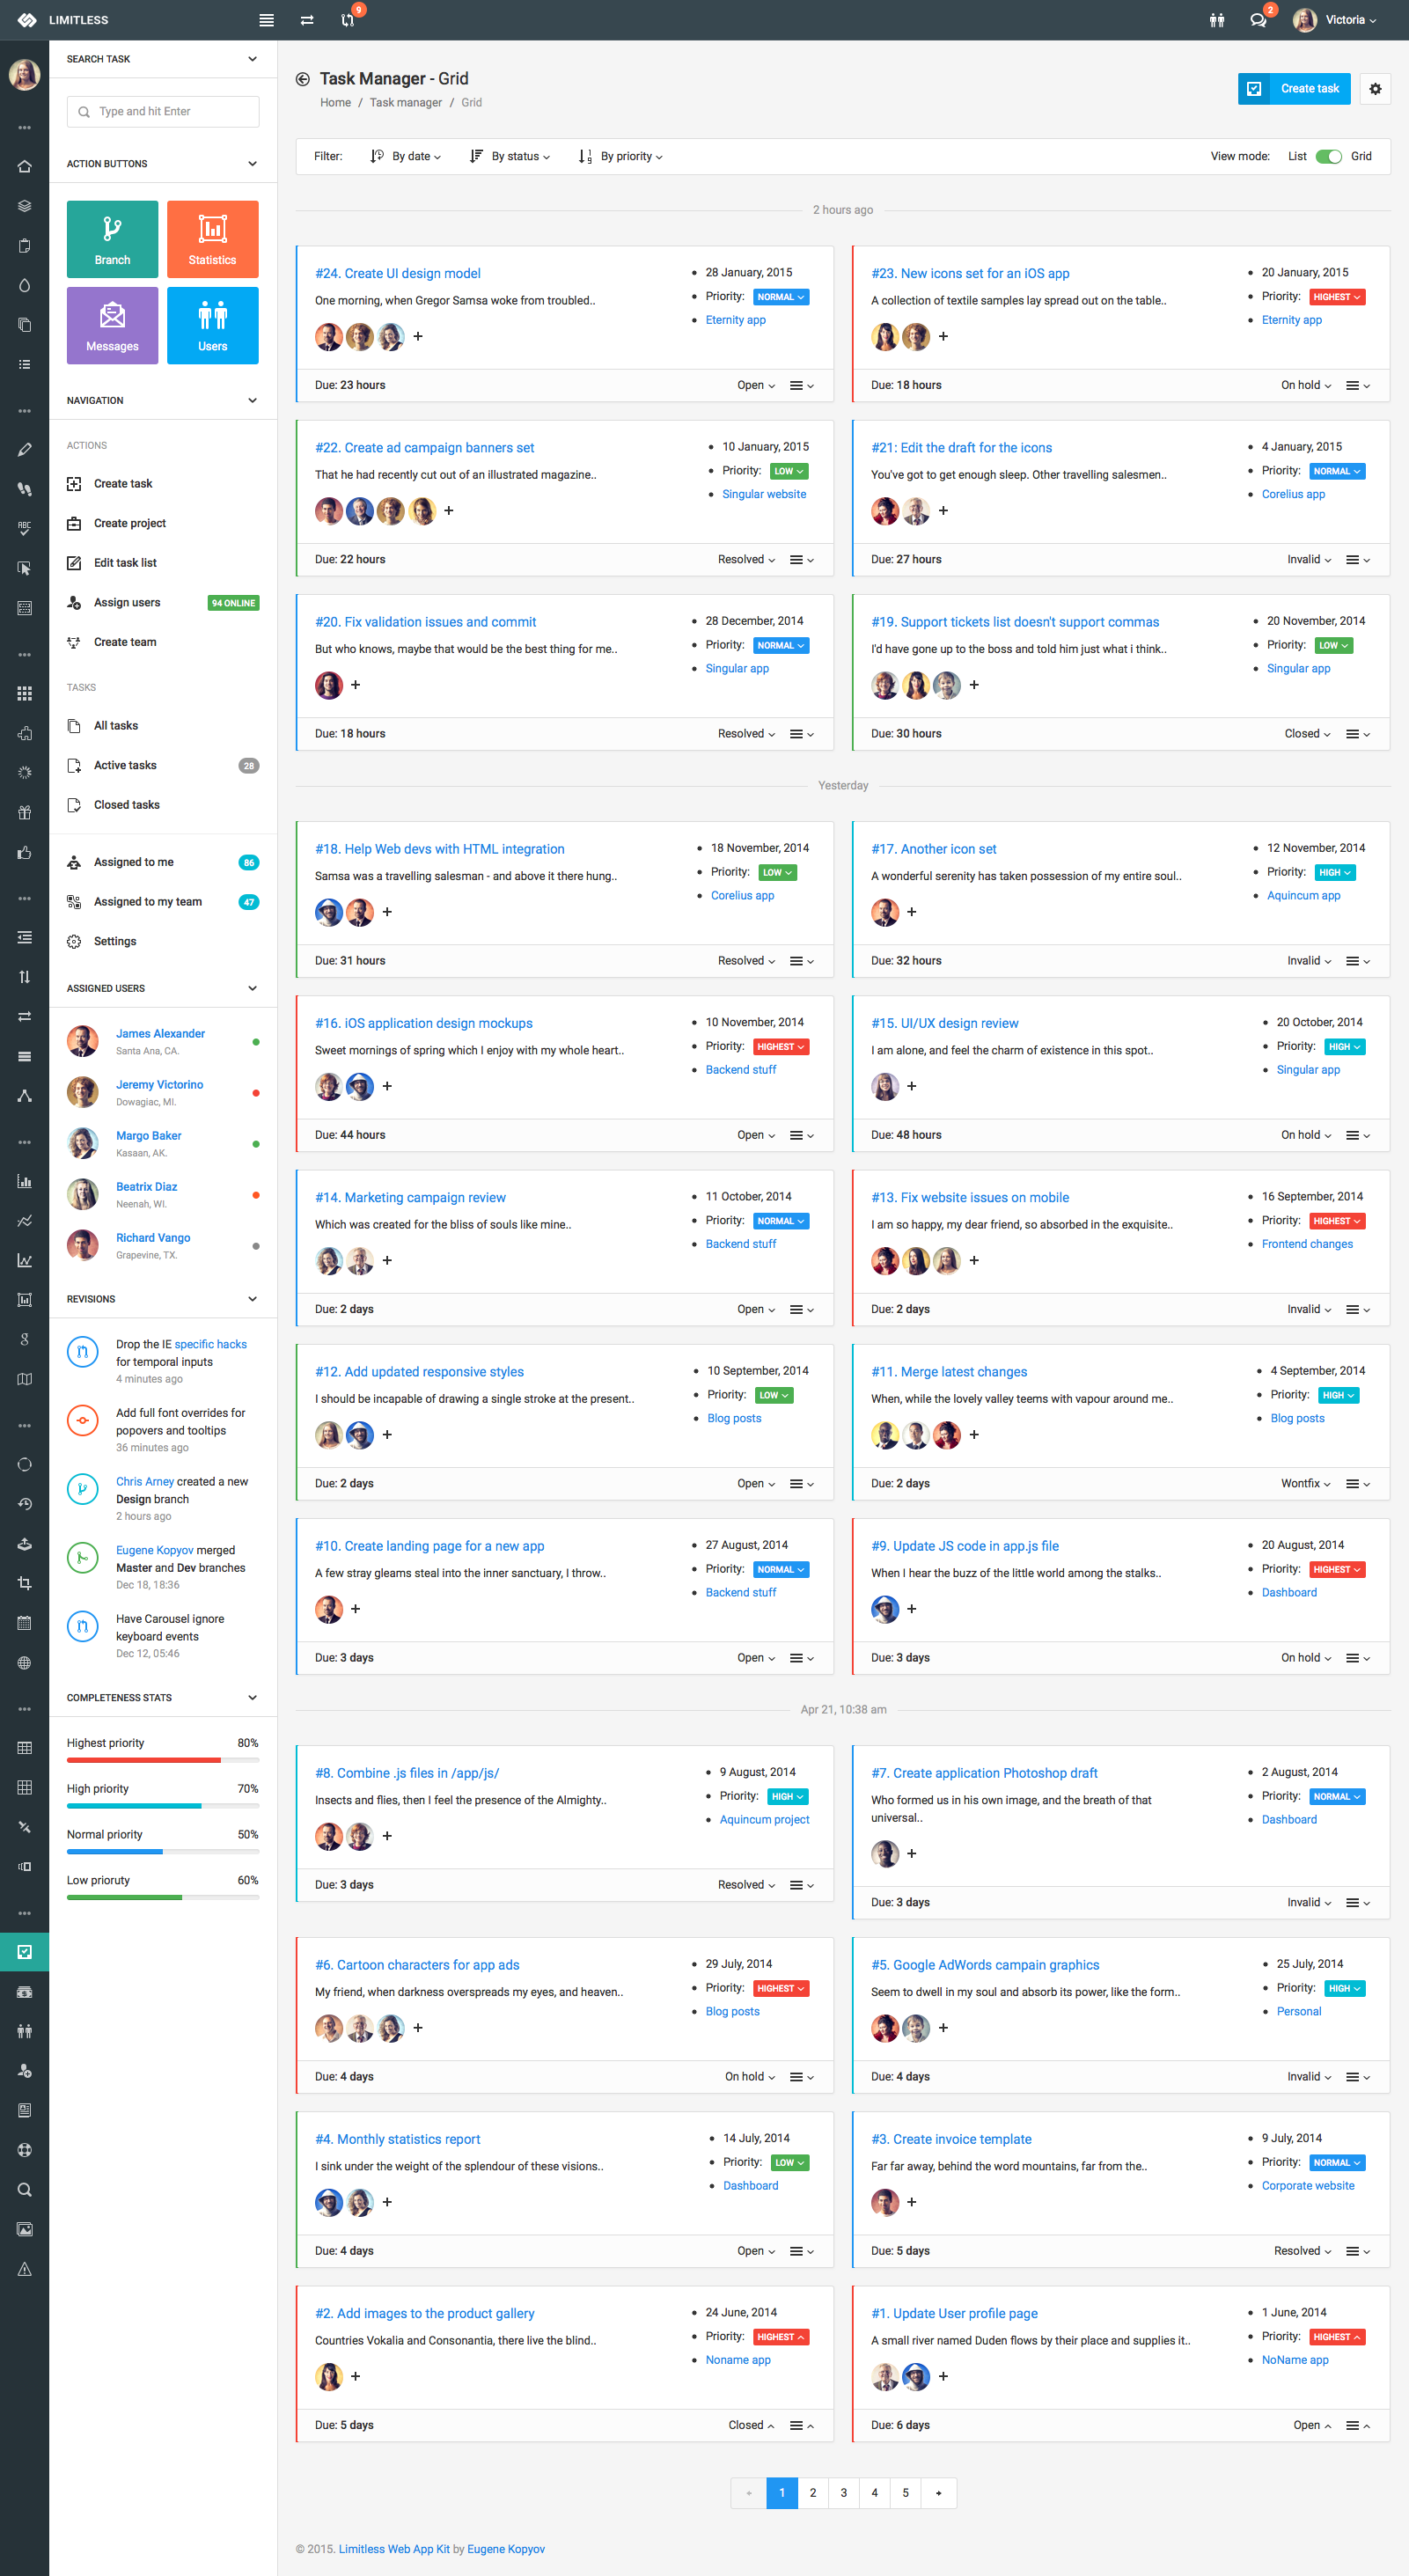Open the hamburger actions menu on task #23

coord(1357,386)
